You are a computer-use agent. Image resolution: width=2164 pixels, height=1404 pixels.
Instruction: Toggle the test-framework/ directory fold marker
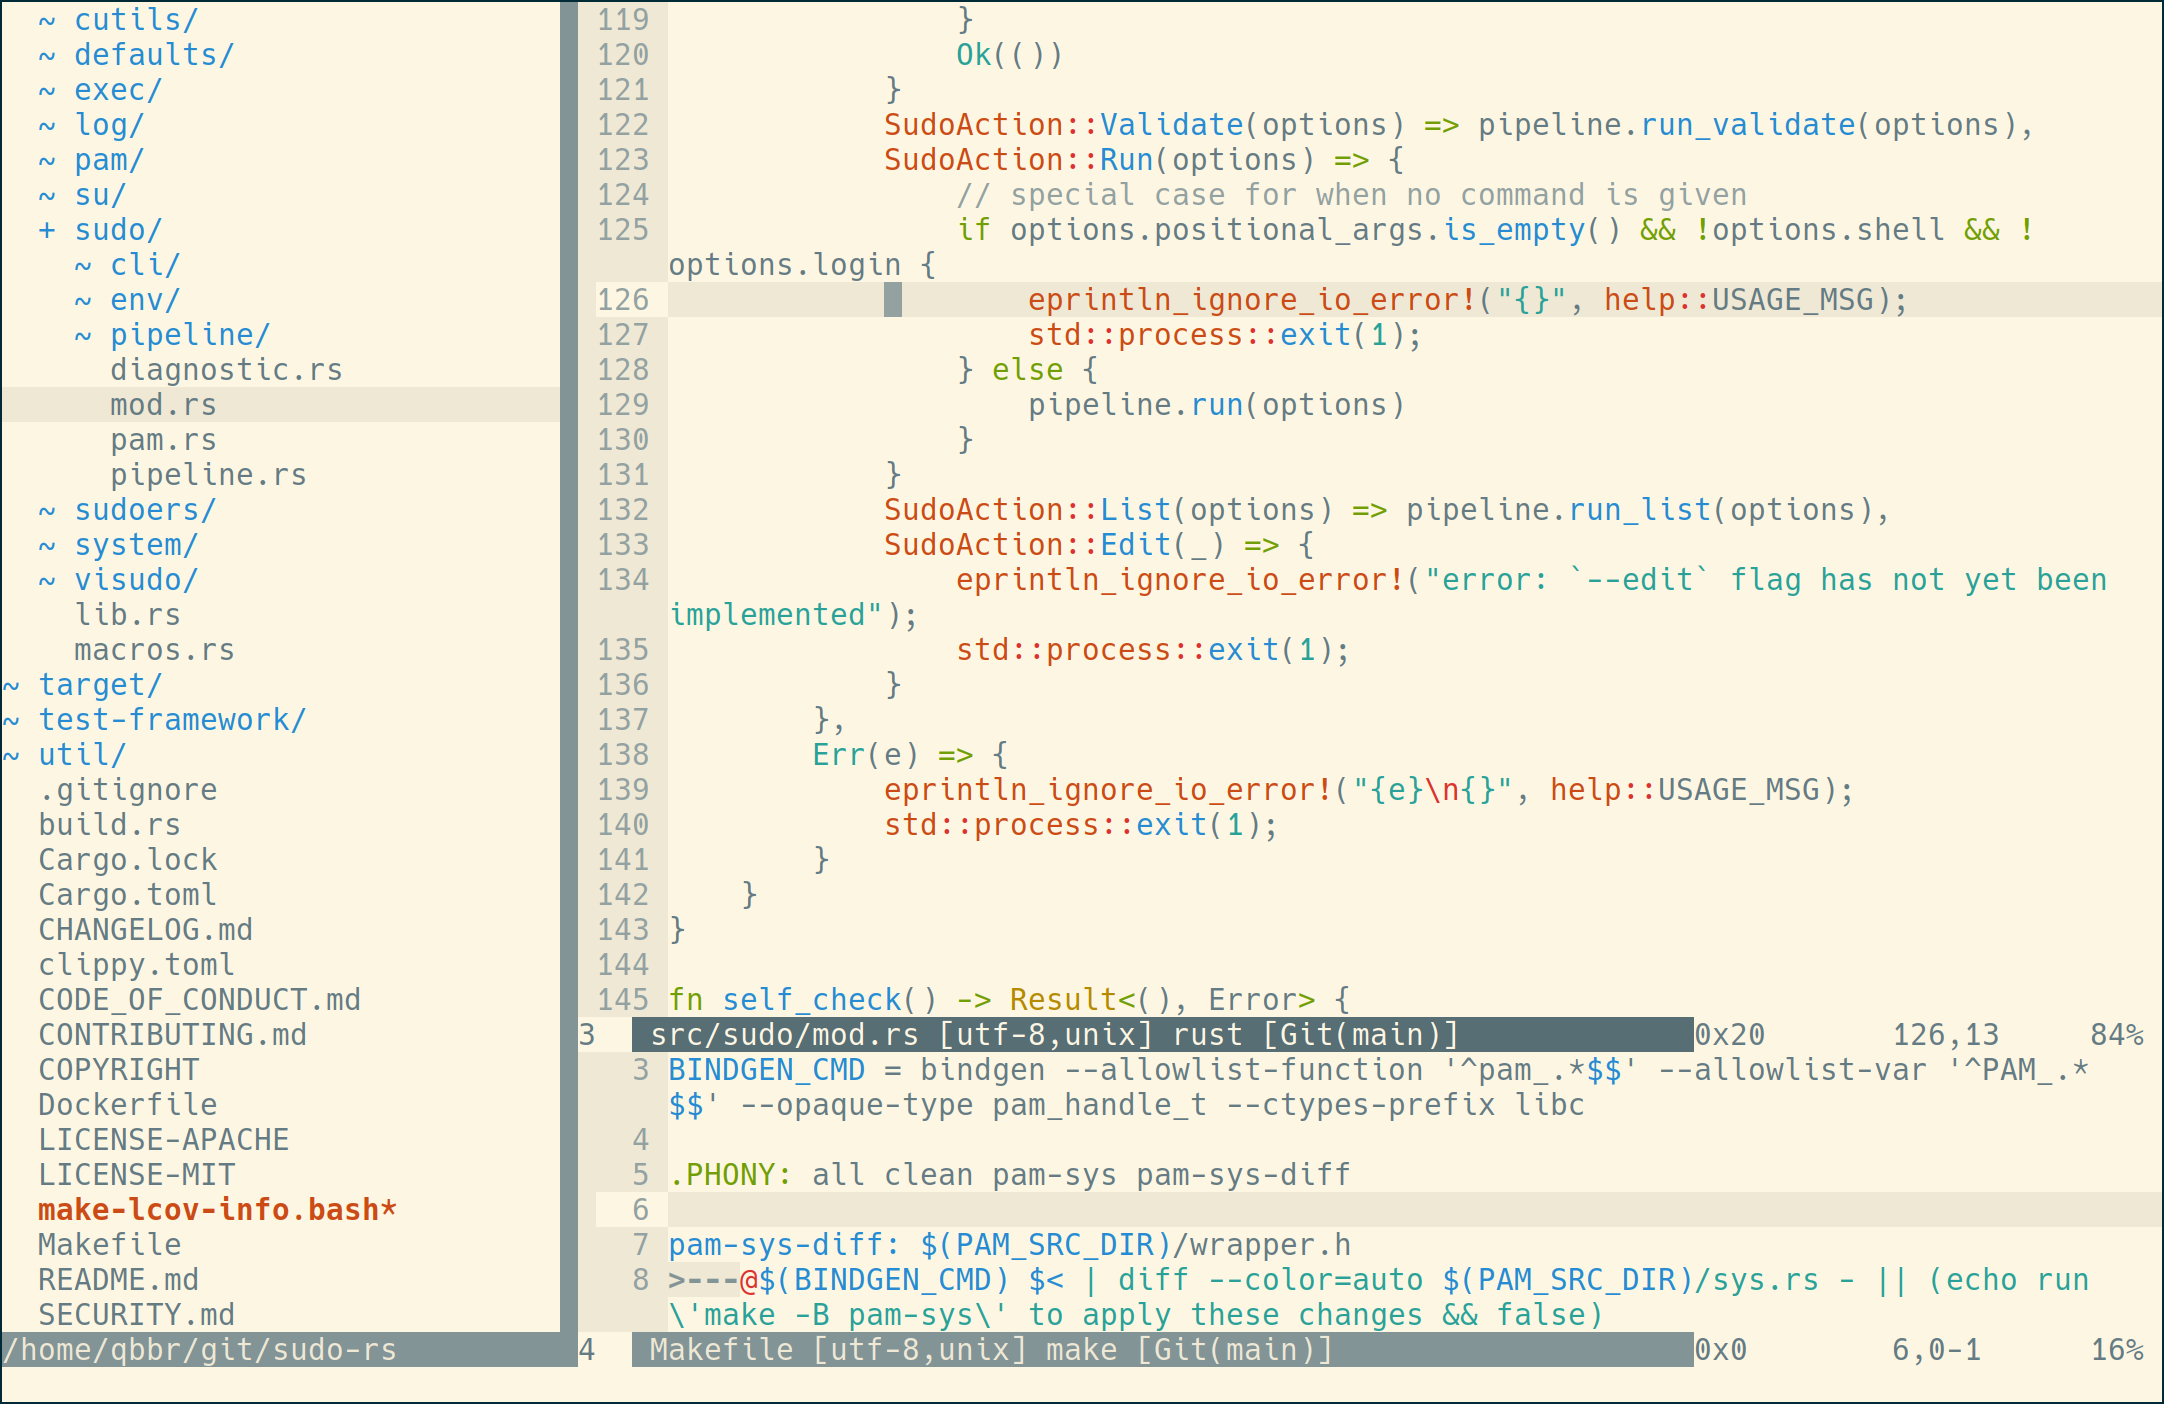coord(11,719)
